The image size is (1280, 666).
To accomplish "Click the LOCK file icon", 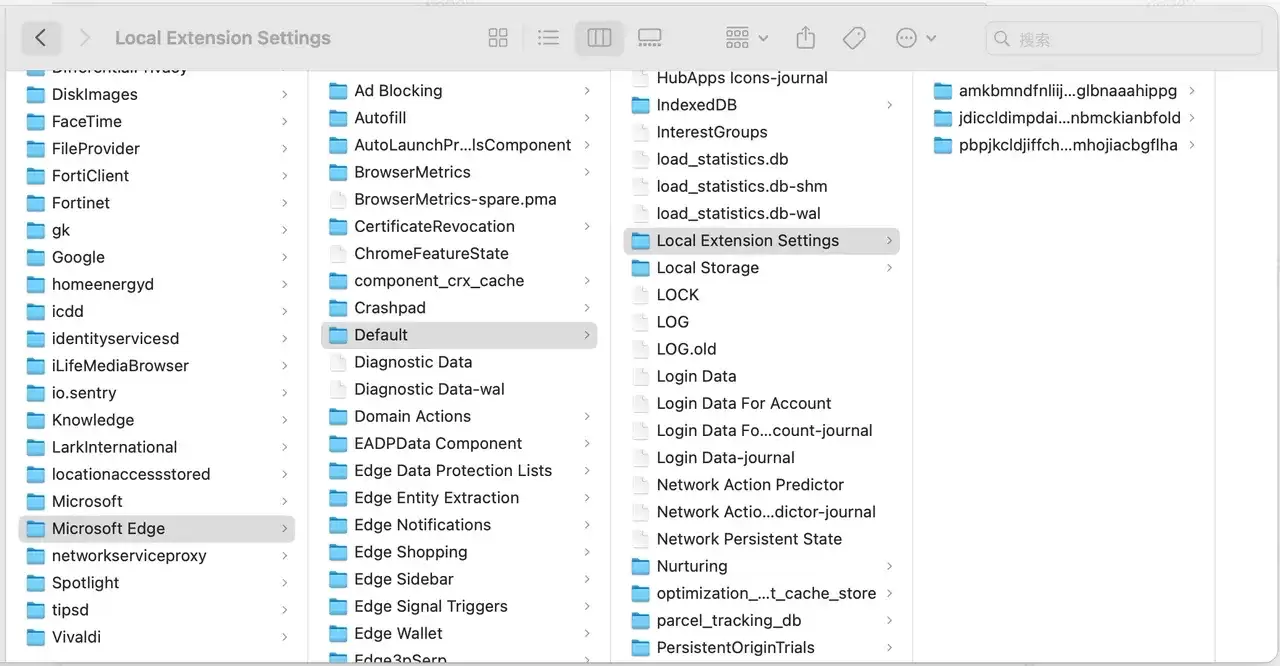I will [640, 295].
